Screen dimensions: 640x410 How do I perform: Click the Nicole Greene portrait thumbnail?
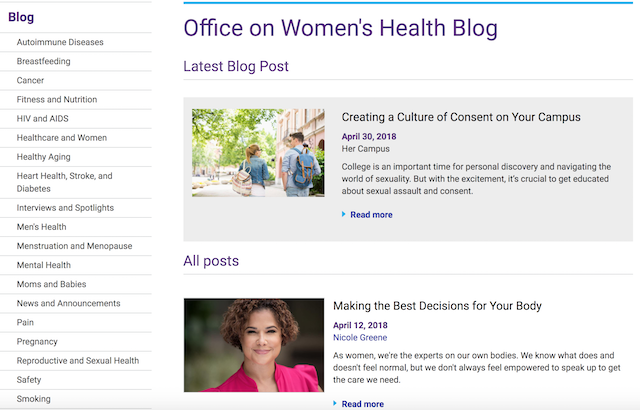click(x=254, y=346)
